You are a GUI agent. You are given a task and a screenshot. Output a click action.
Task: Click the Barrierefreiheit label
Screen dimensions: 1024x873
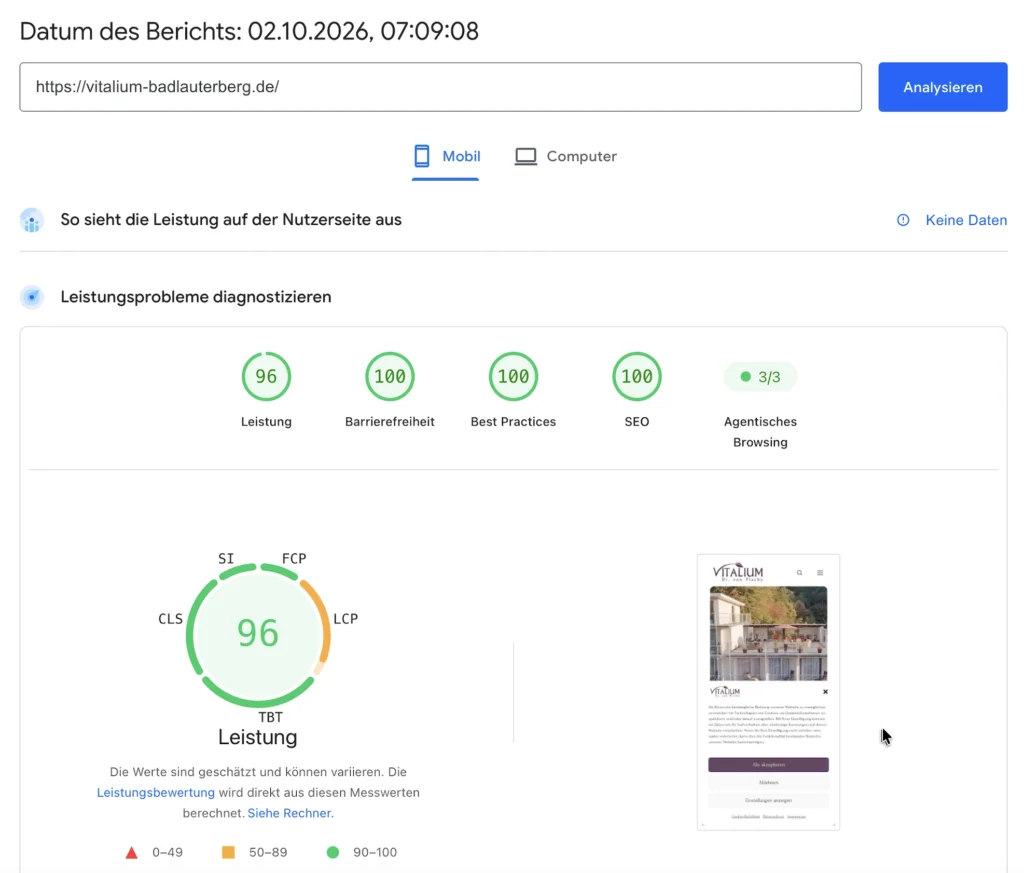[x=389, y=422]
